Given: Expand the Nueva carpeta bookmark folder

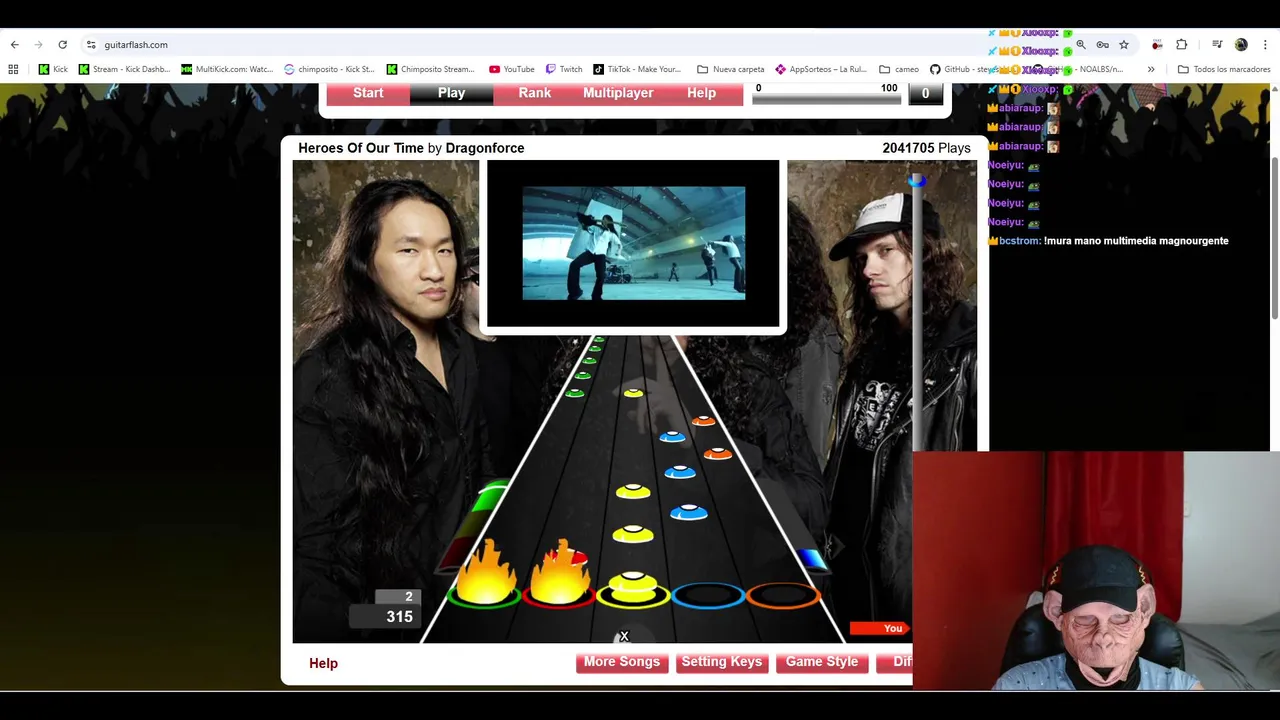Looking at the screenshot, I should click(731, 69).
